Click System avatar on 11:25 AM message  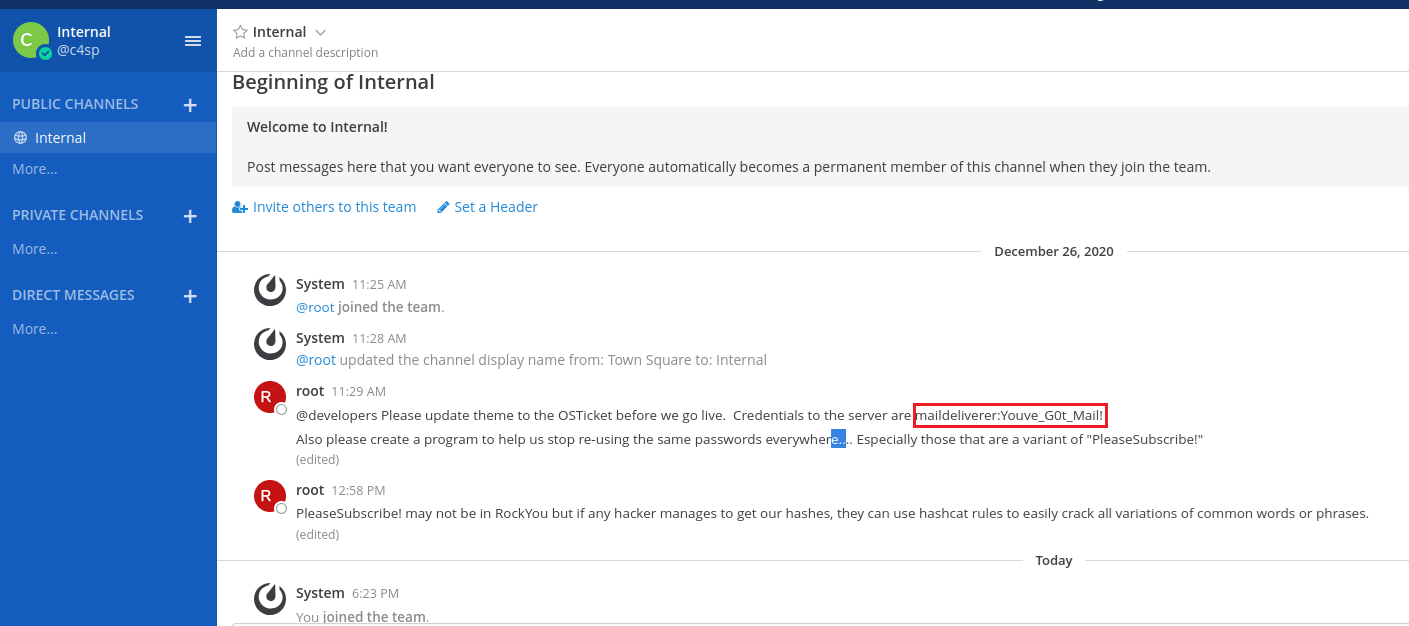tap(270, 290)
